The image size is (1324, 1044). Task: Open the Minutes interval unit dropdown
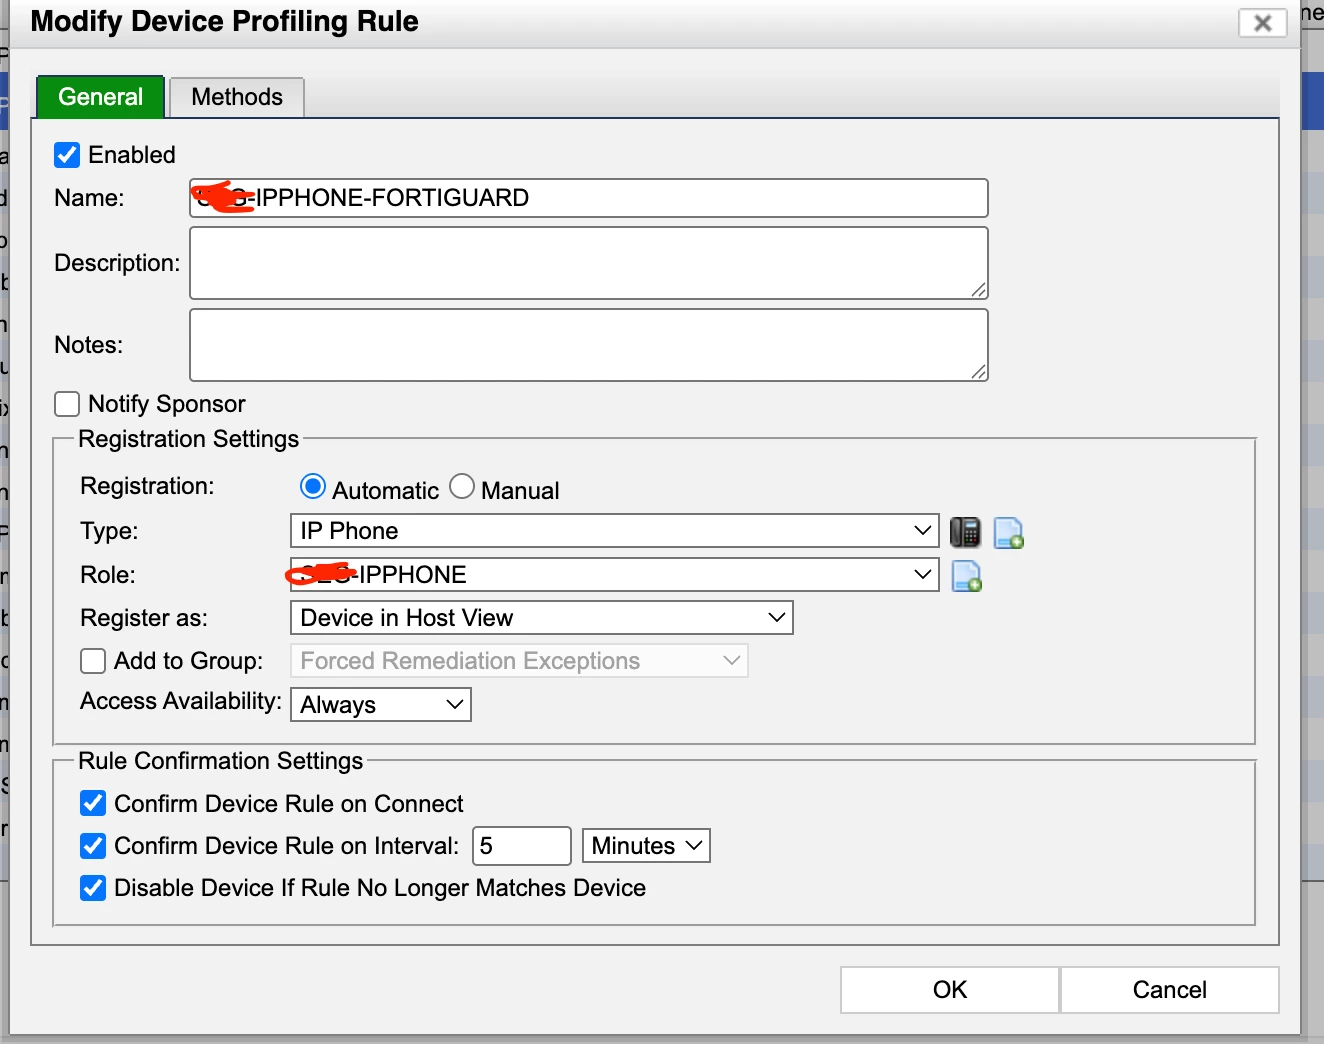coord(646,846)
